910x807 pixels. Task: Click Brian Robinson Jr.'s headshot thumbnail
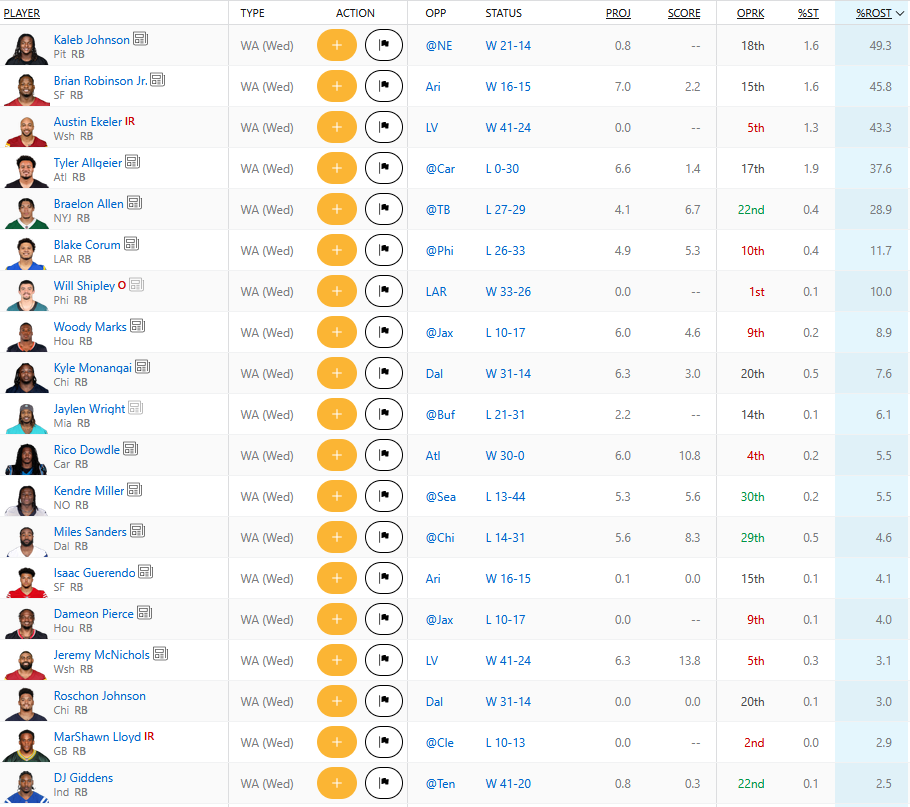tap(27, 89)
